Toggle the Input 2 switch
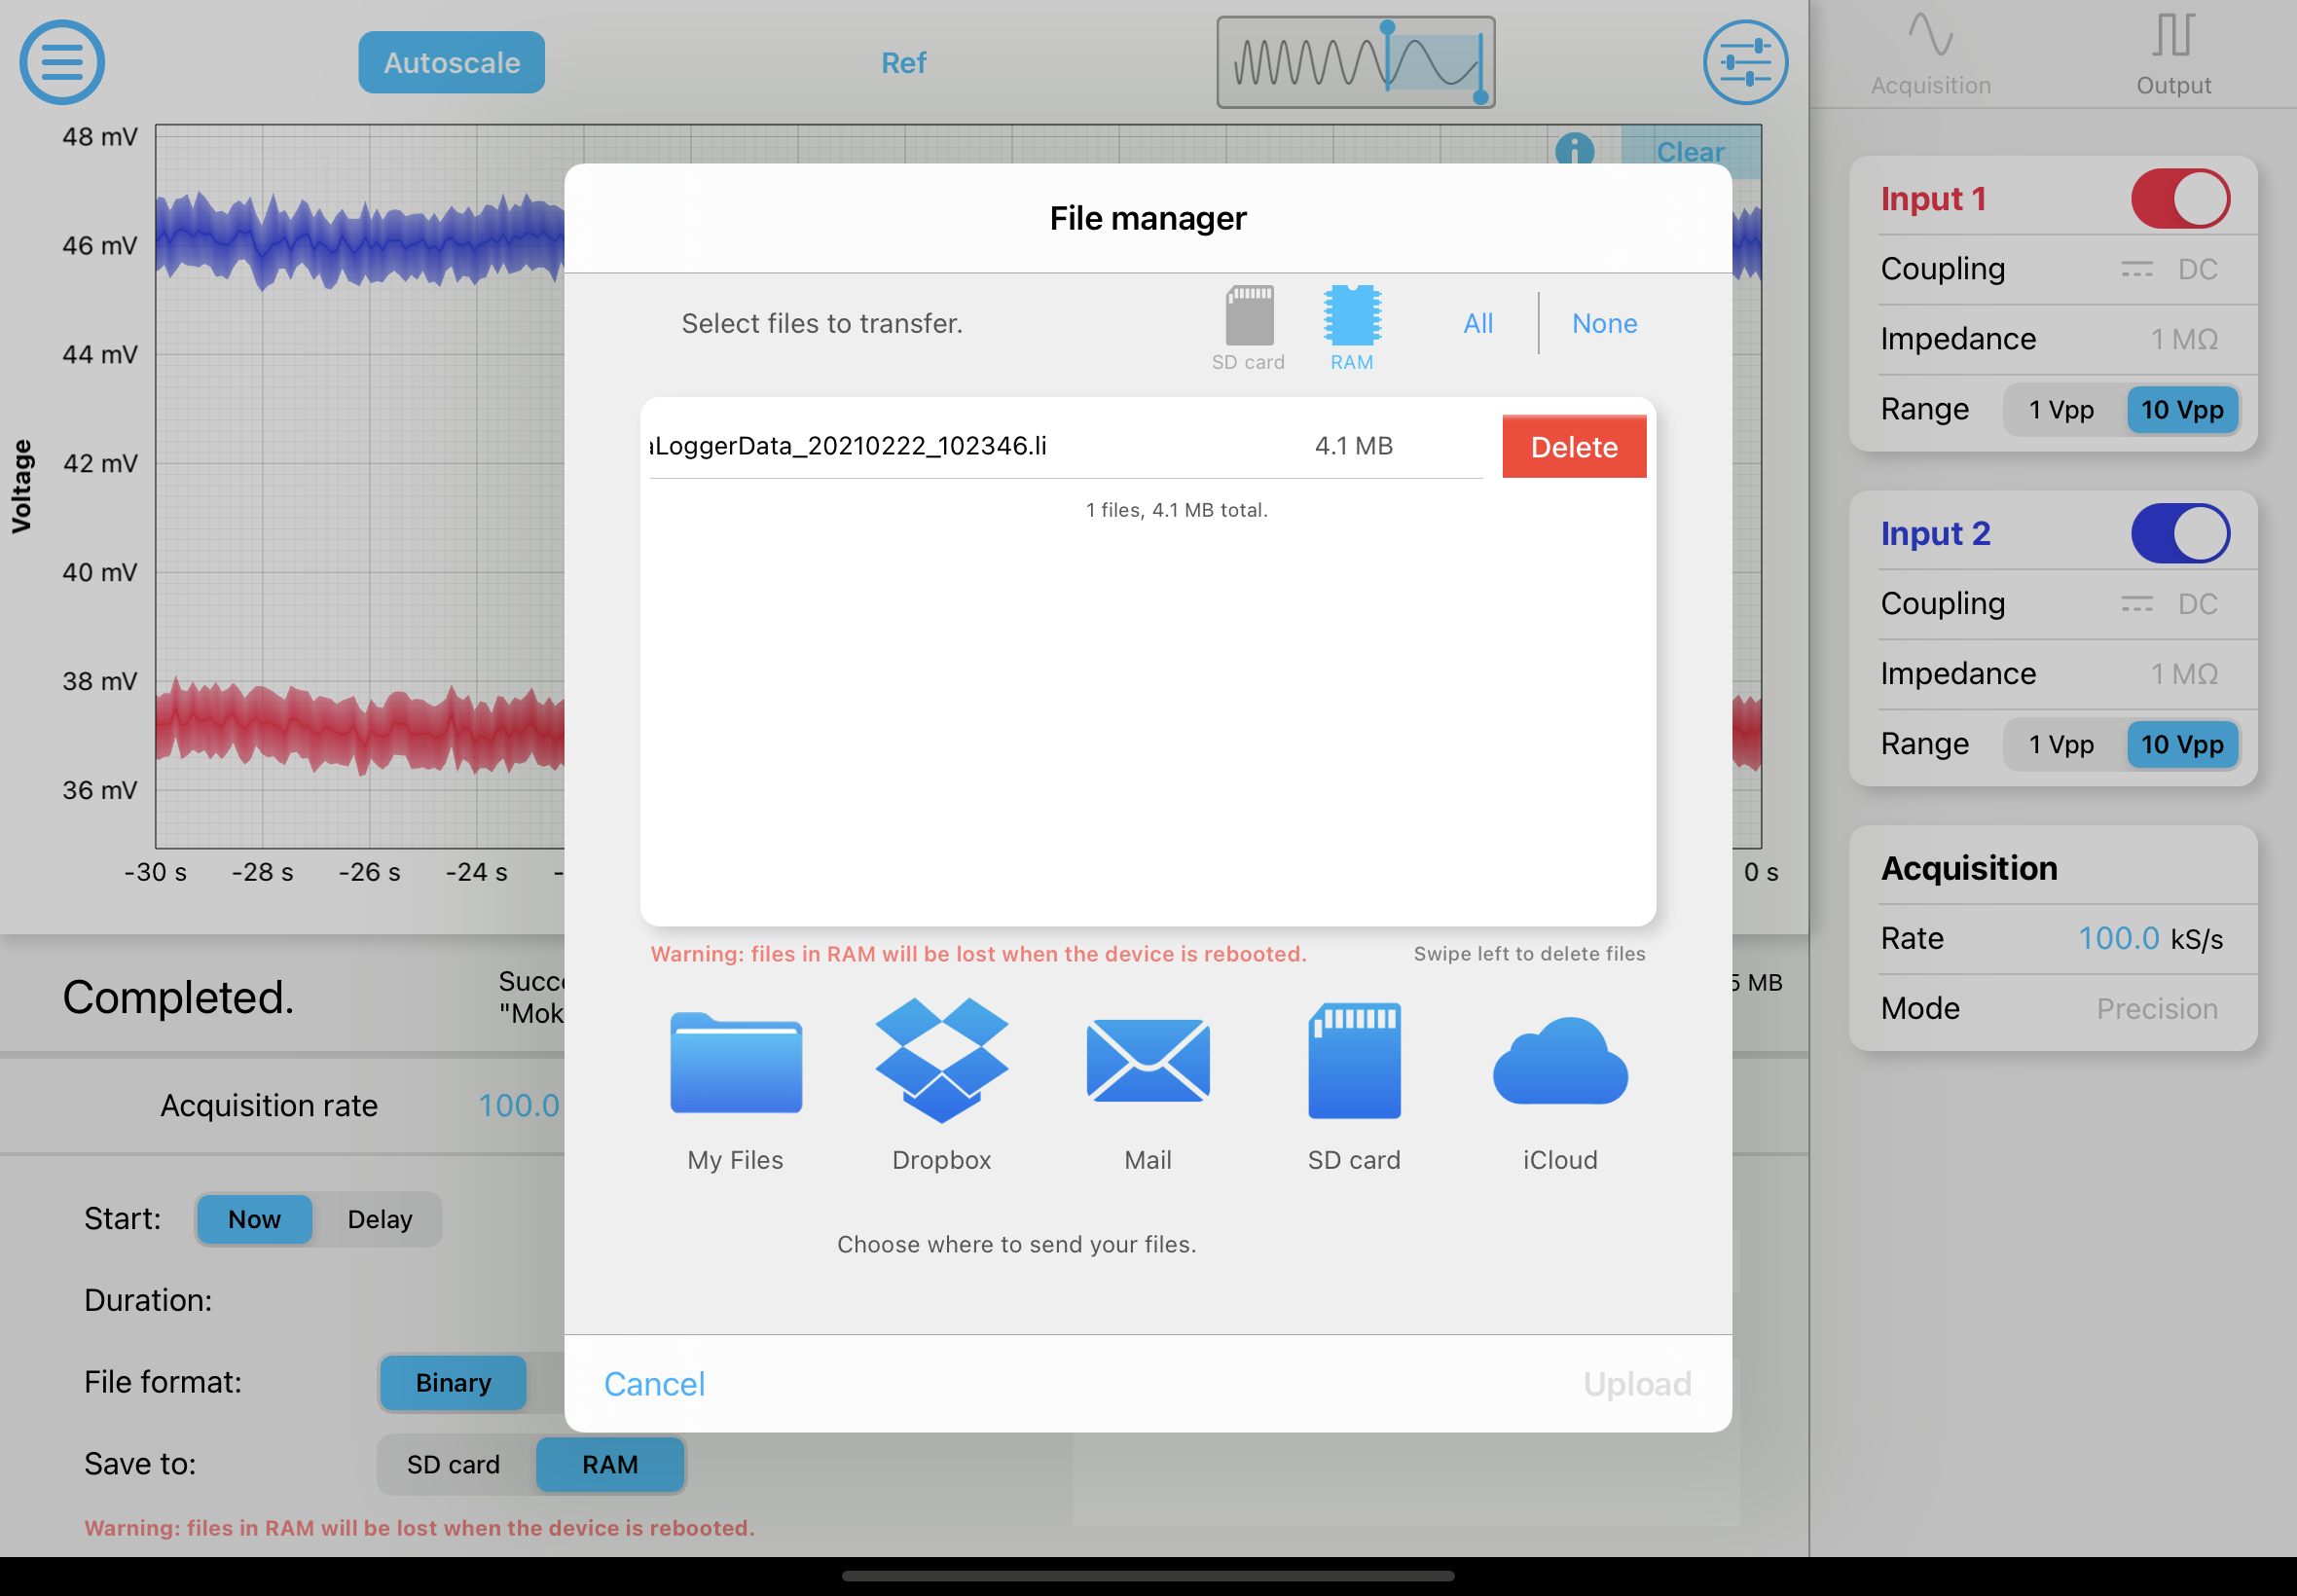Image resolution: width=2297 pixels, height=1596 pixels. tap(2180, 534)
